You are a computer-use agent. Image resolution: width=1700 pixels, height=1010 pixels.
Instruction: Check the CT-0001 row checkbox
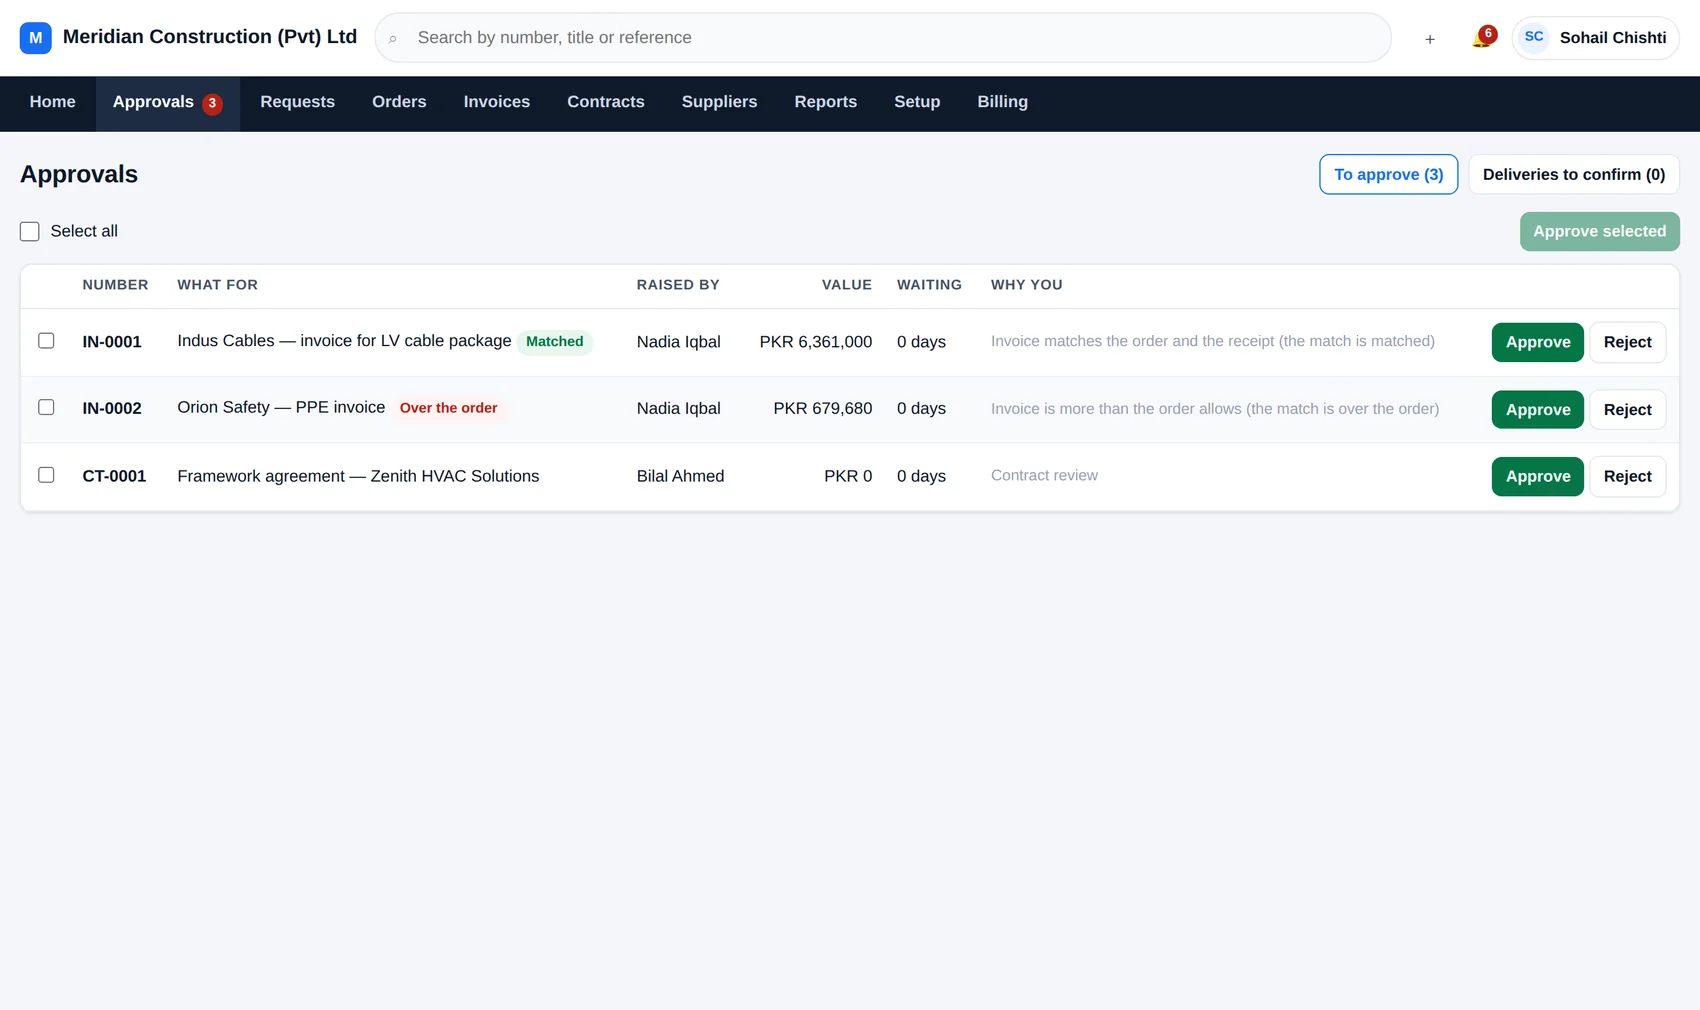click(46, 475)
